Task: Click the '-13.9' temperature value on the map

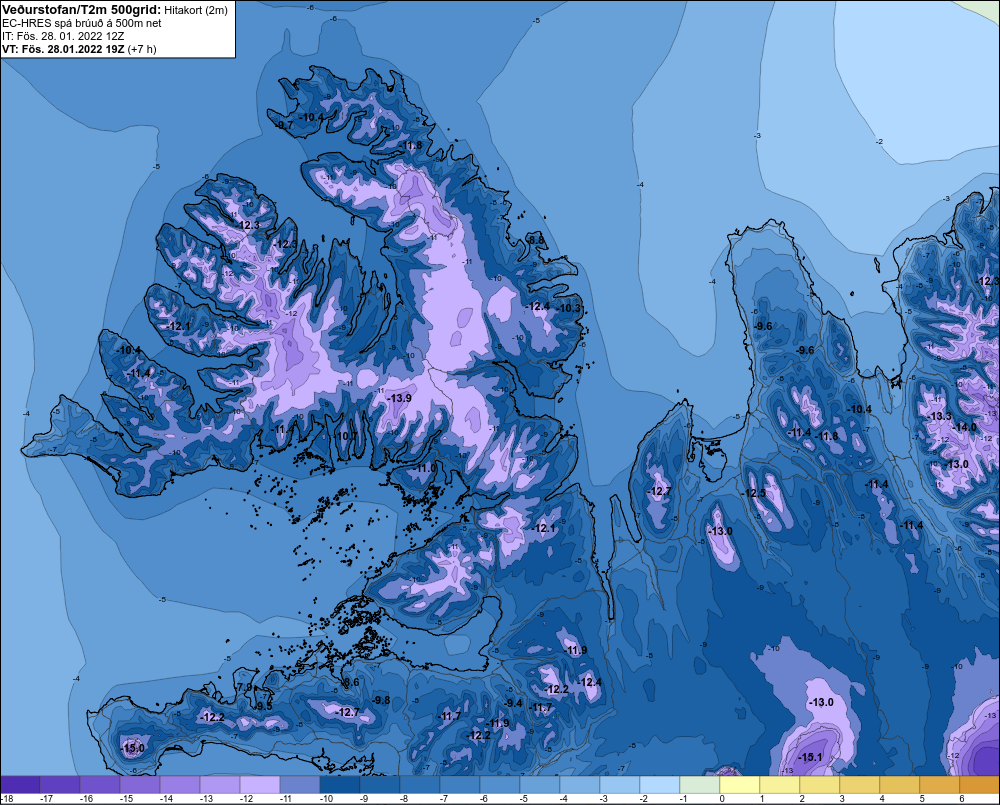Action: tap(400, 398)
